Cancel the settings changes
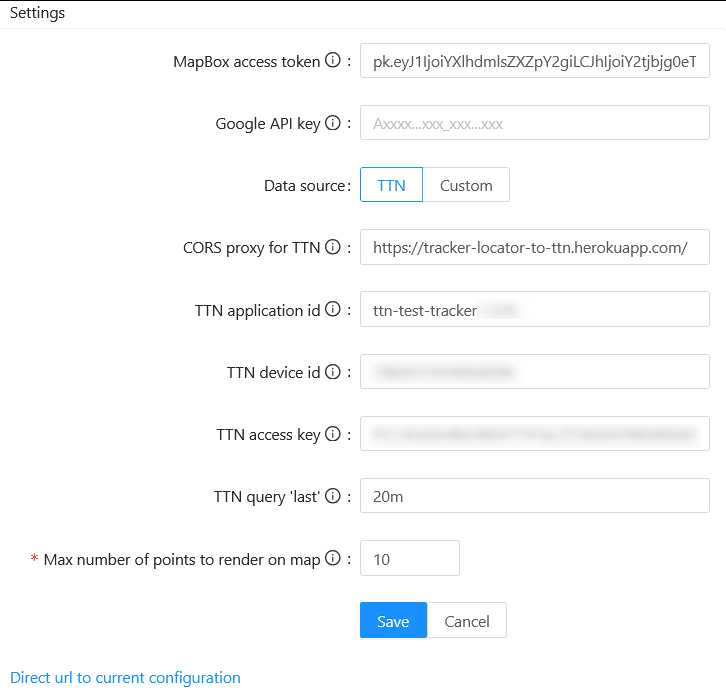 tap(466, 621)
